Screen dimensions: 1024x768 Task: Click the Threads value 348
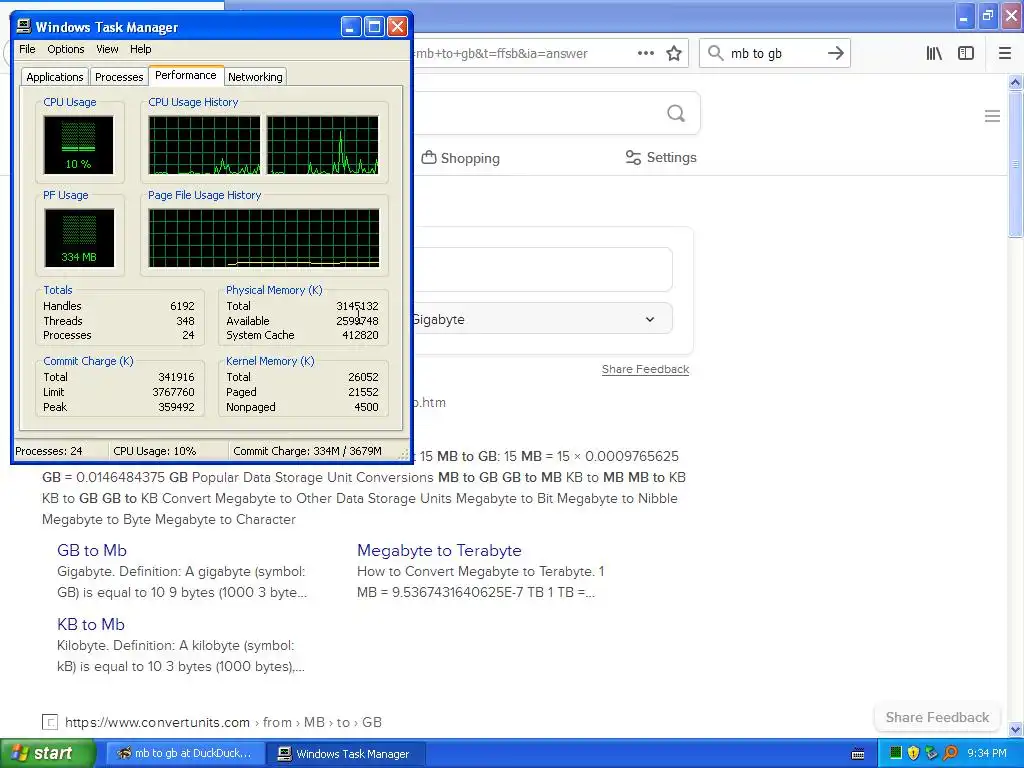tap(185, 321)
